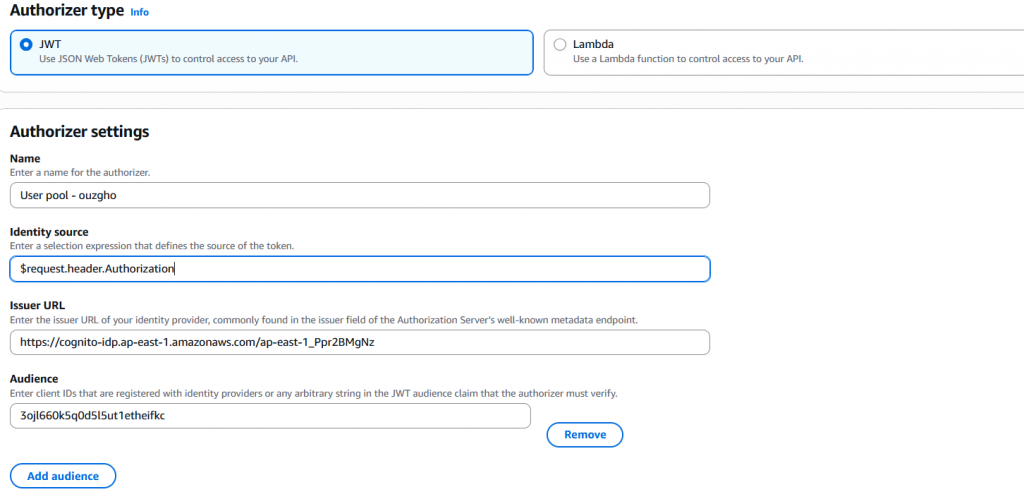Screen dimensions: 1024x492
Task: Select the Lambda radio button
Action: coord(559,44)
